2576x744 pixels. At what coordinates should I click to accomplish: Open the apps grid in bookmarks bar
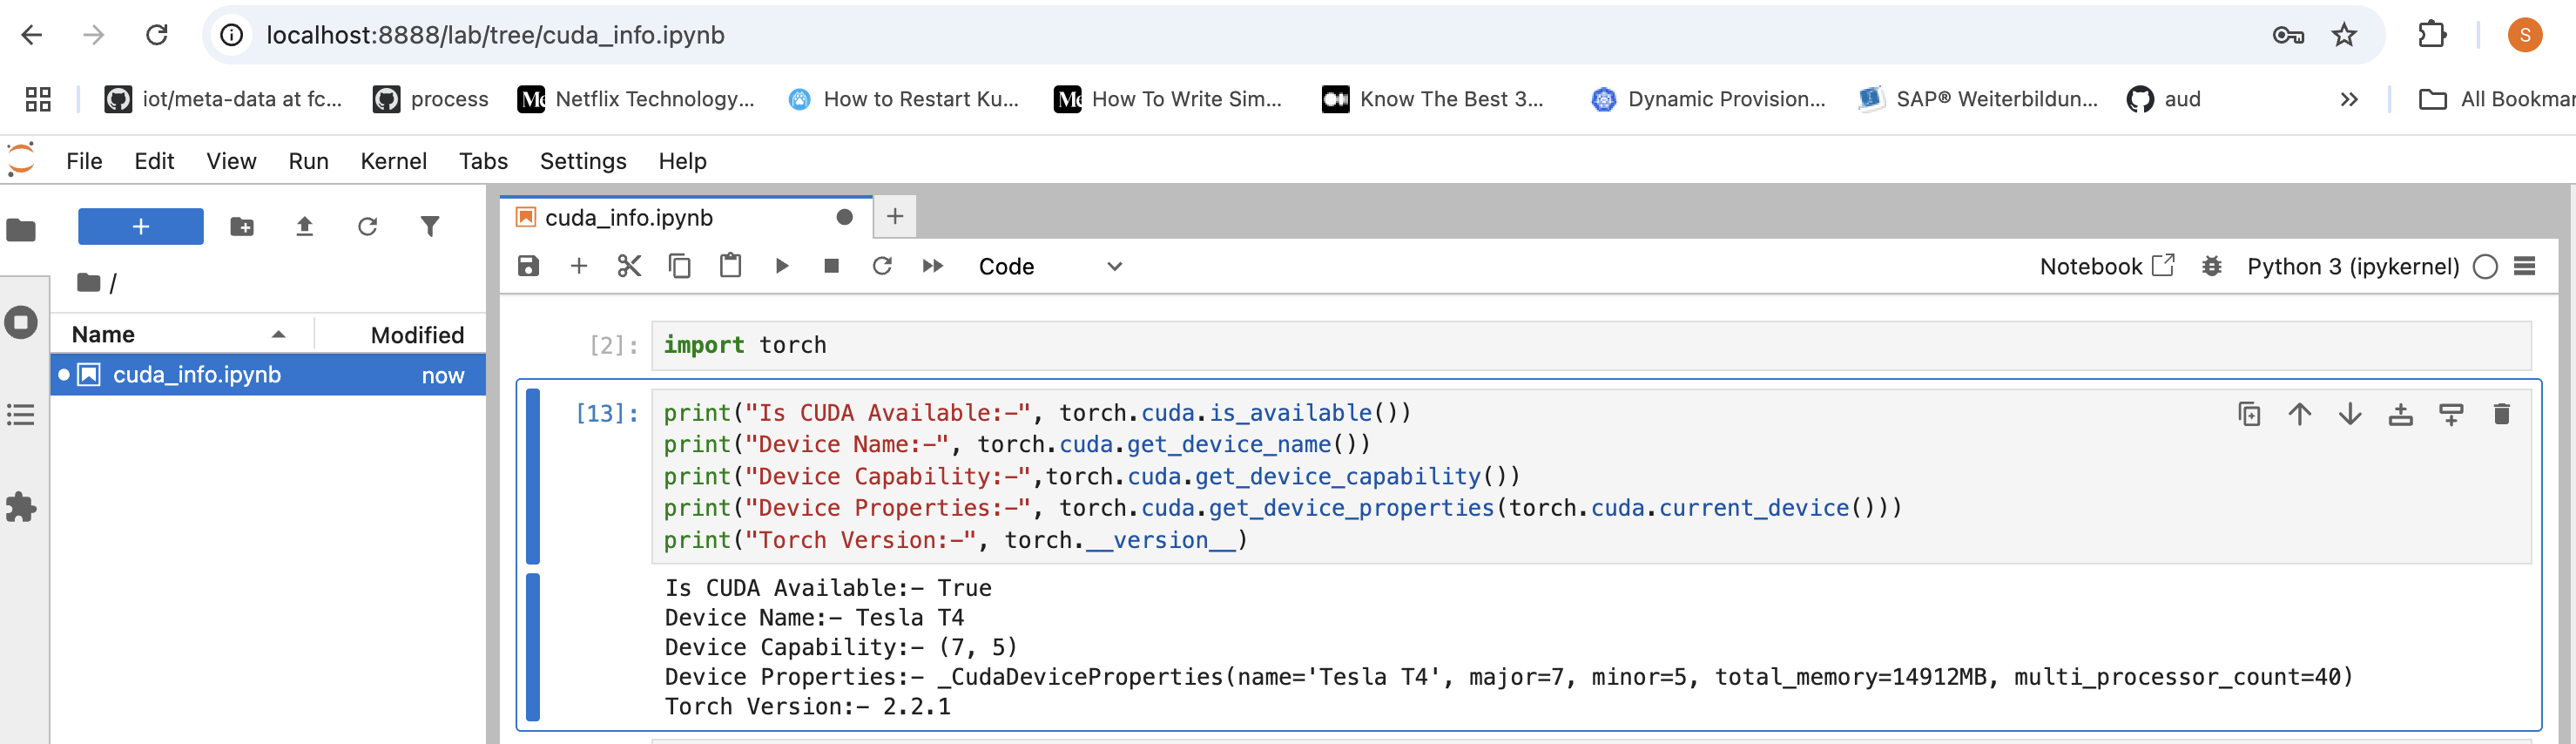(38, 99)
